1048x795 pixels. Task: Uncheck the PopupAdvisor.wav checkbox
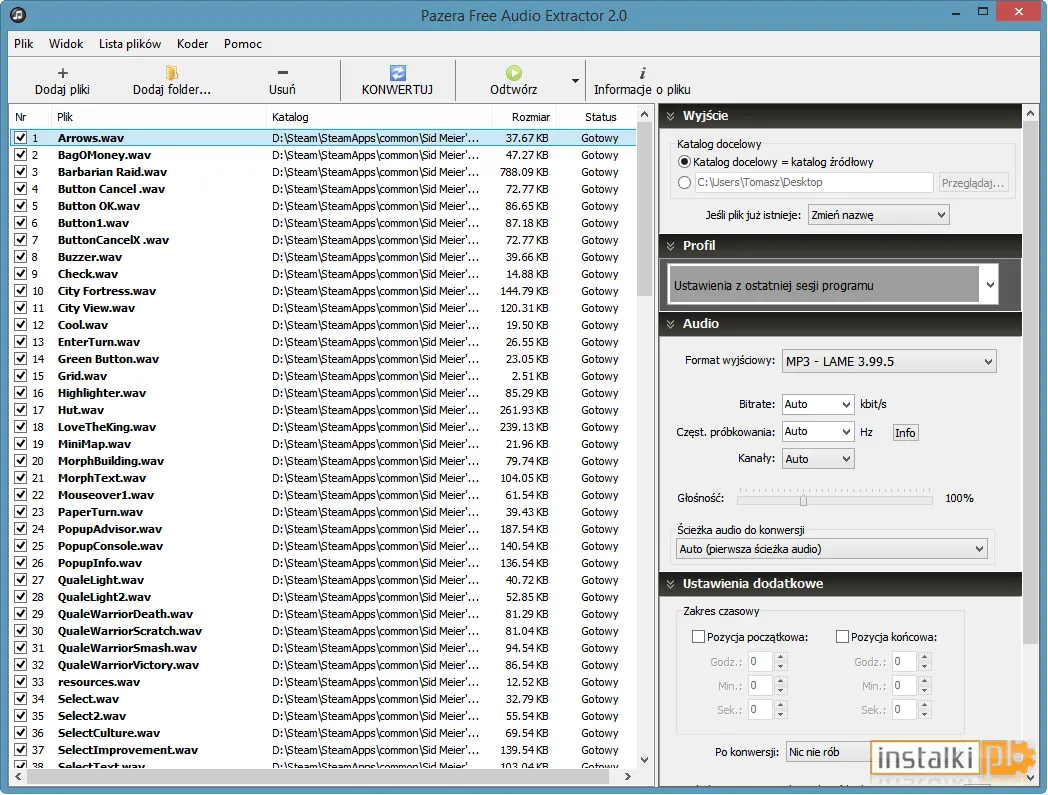21,529
